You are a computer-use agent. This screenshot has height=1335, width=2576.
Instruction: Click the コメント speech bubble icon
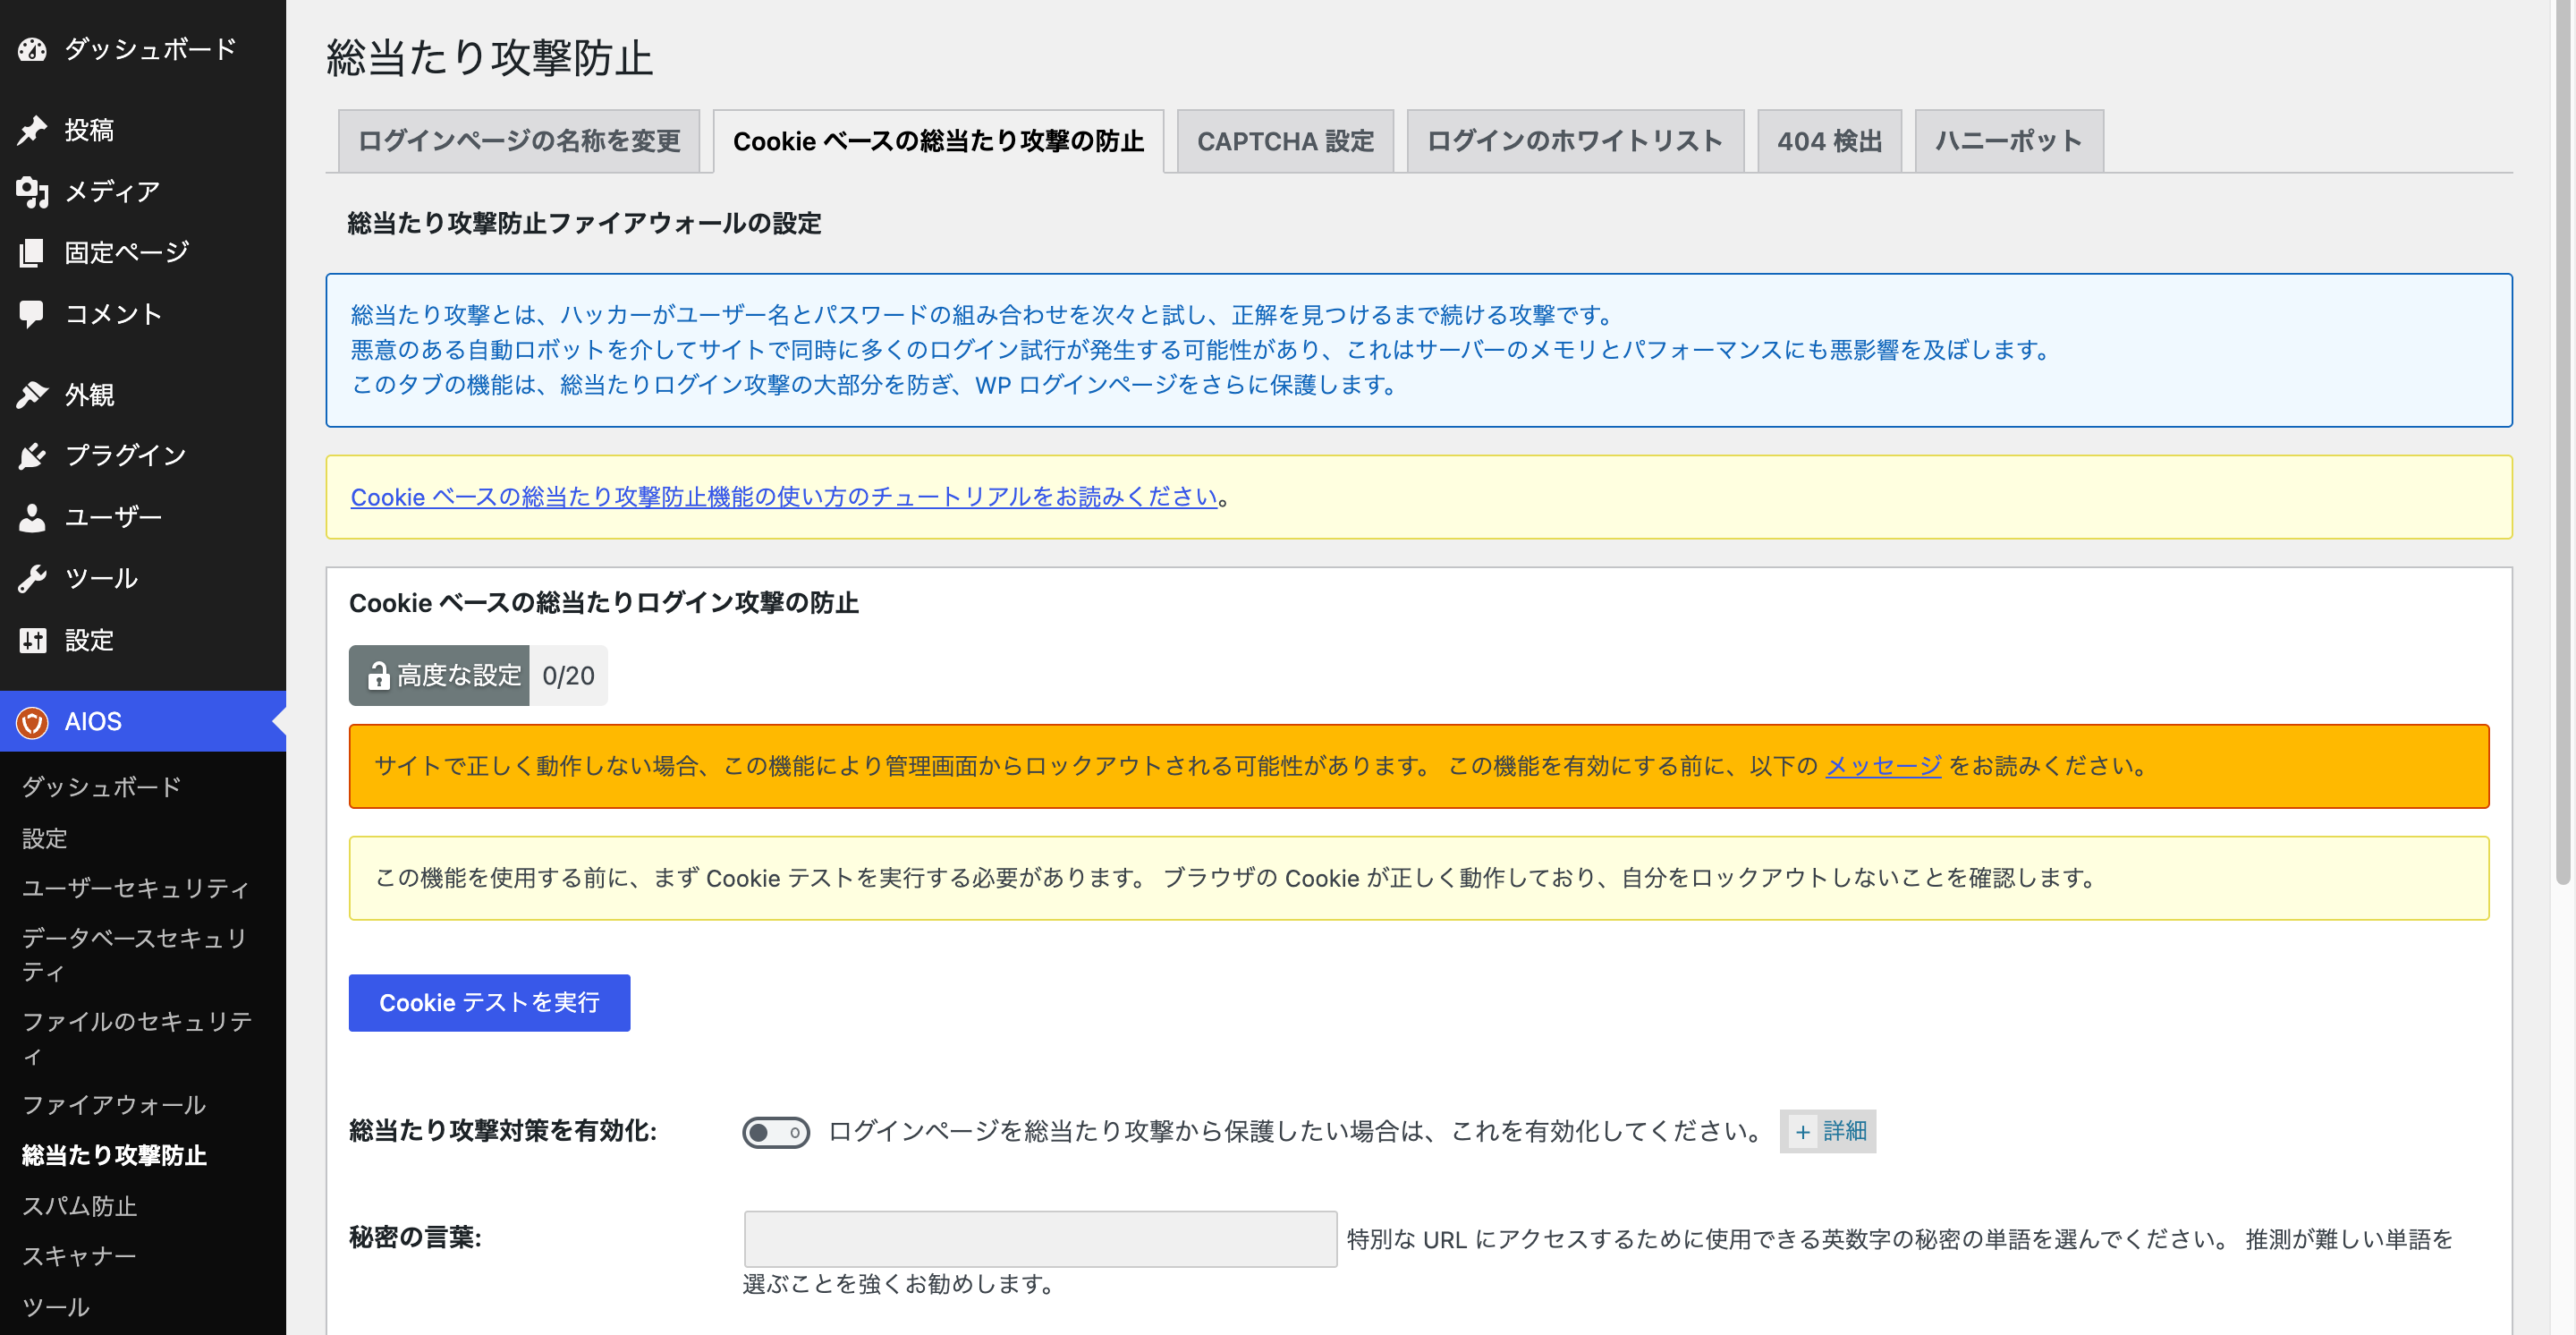pyautogui.click(x=32, y=314)
